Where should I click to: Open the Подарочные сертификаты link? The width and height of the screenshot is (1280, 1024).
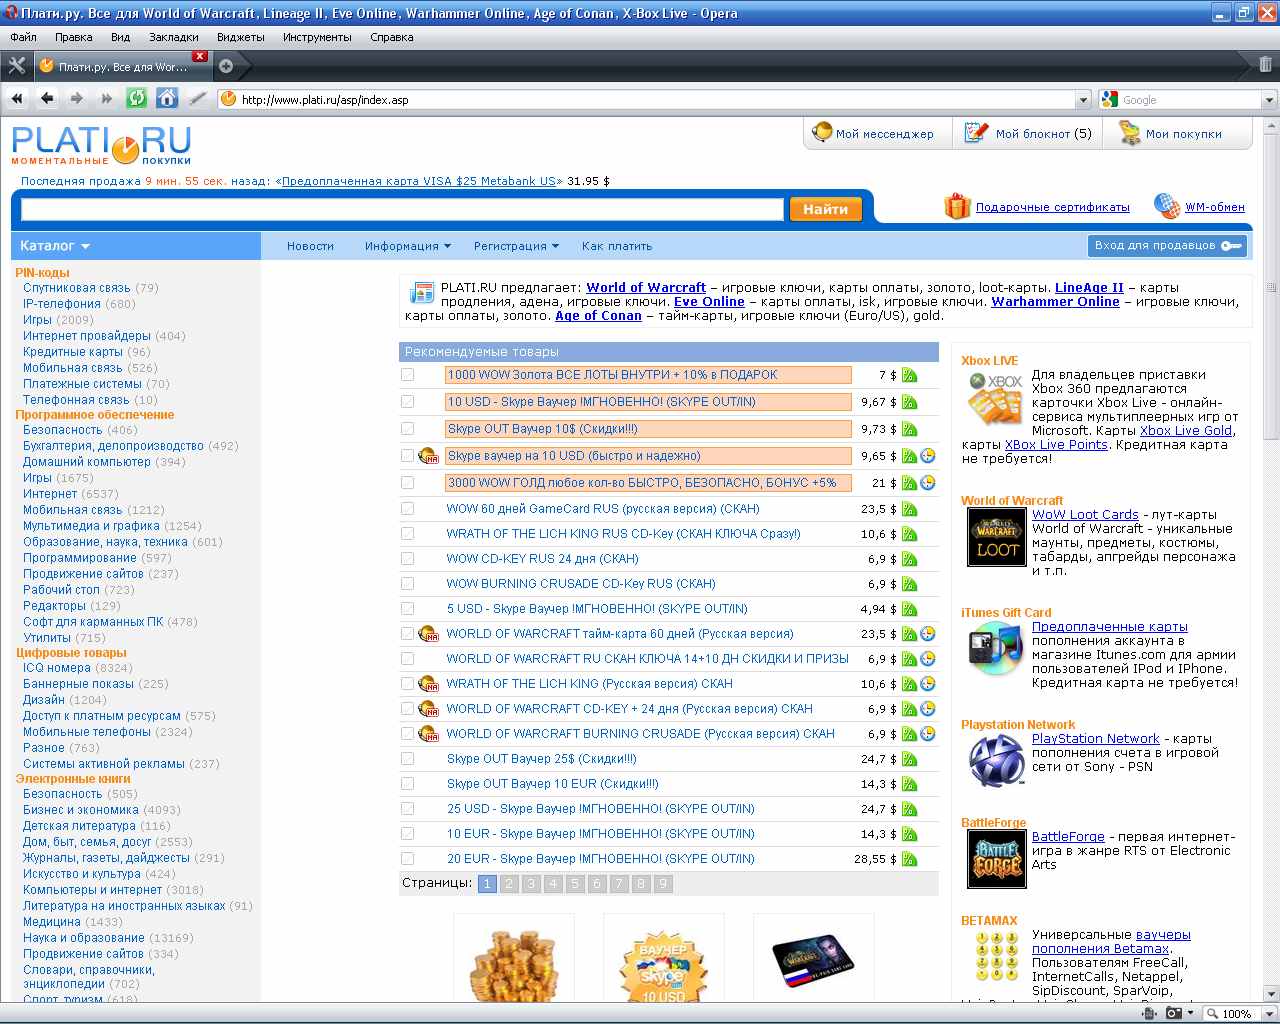coord(1052,207)
